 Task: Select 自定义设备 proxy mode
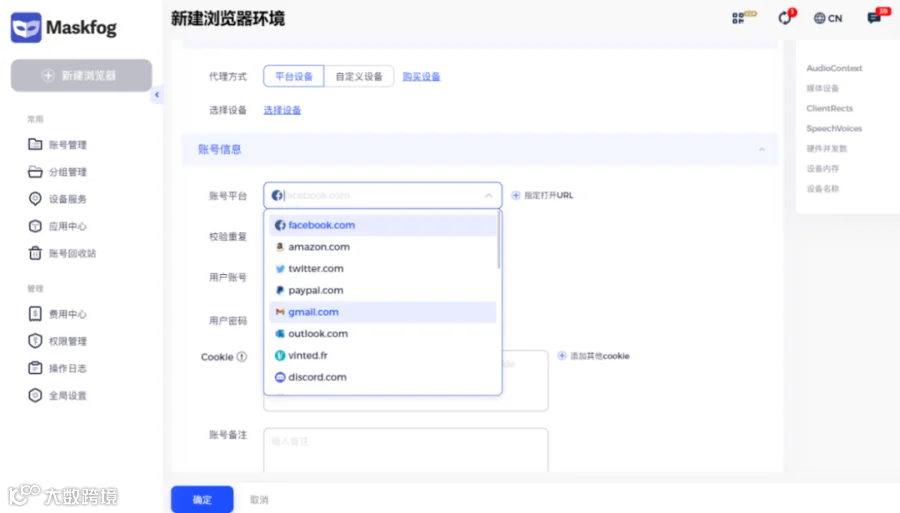click(x=359, y=76)
